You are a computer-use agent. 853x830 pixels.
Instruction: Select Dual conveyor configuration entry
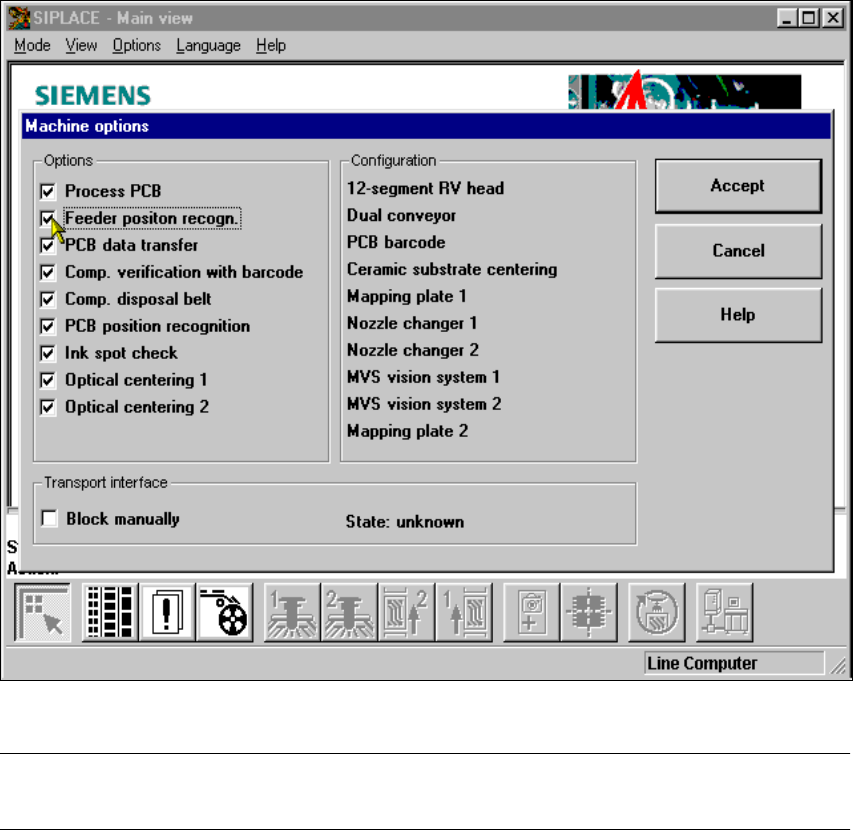[x=401, y=215]
